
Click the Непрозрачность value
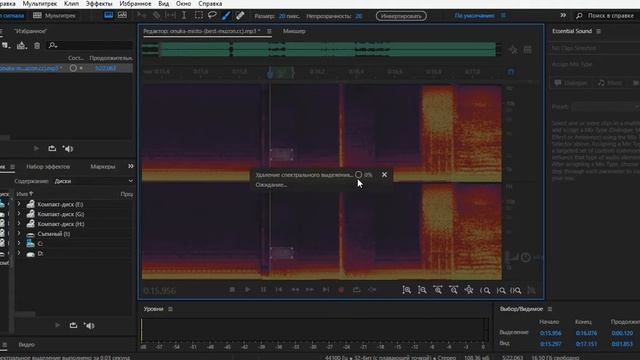tap(358, 16)
